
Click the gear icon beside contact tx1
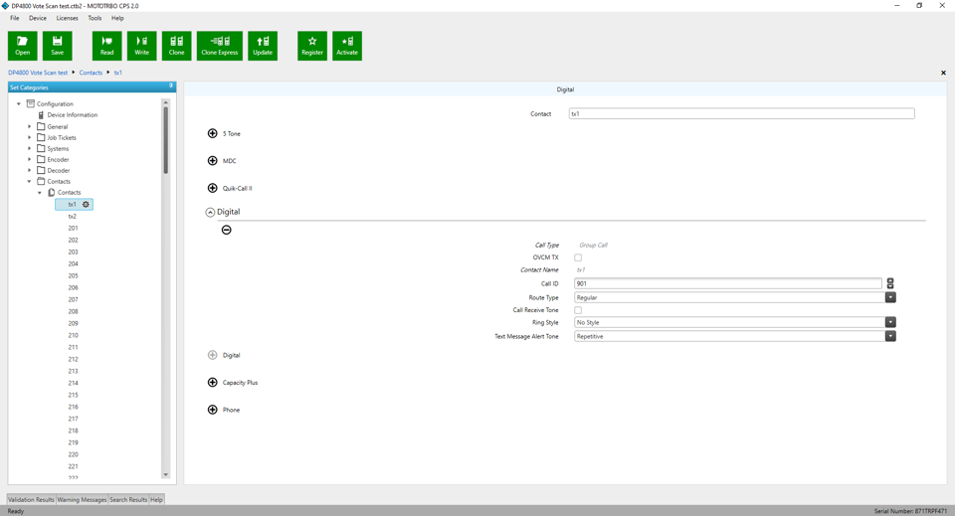86,204
